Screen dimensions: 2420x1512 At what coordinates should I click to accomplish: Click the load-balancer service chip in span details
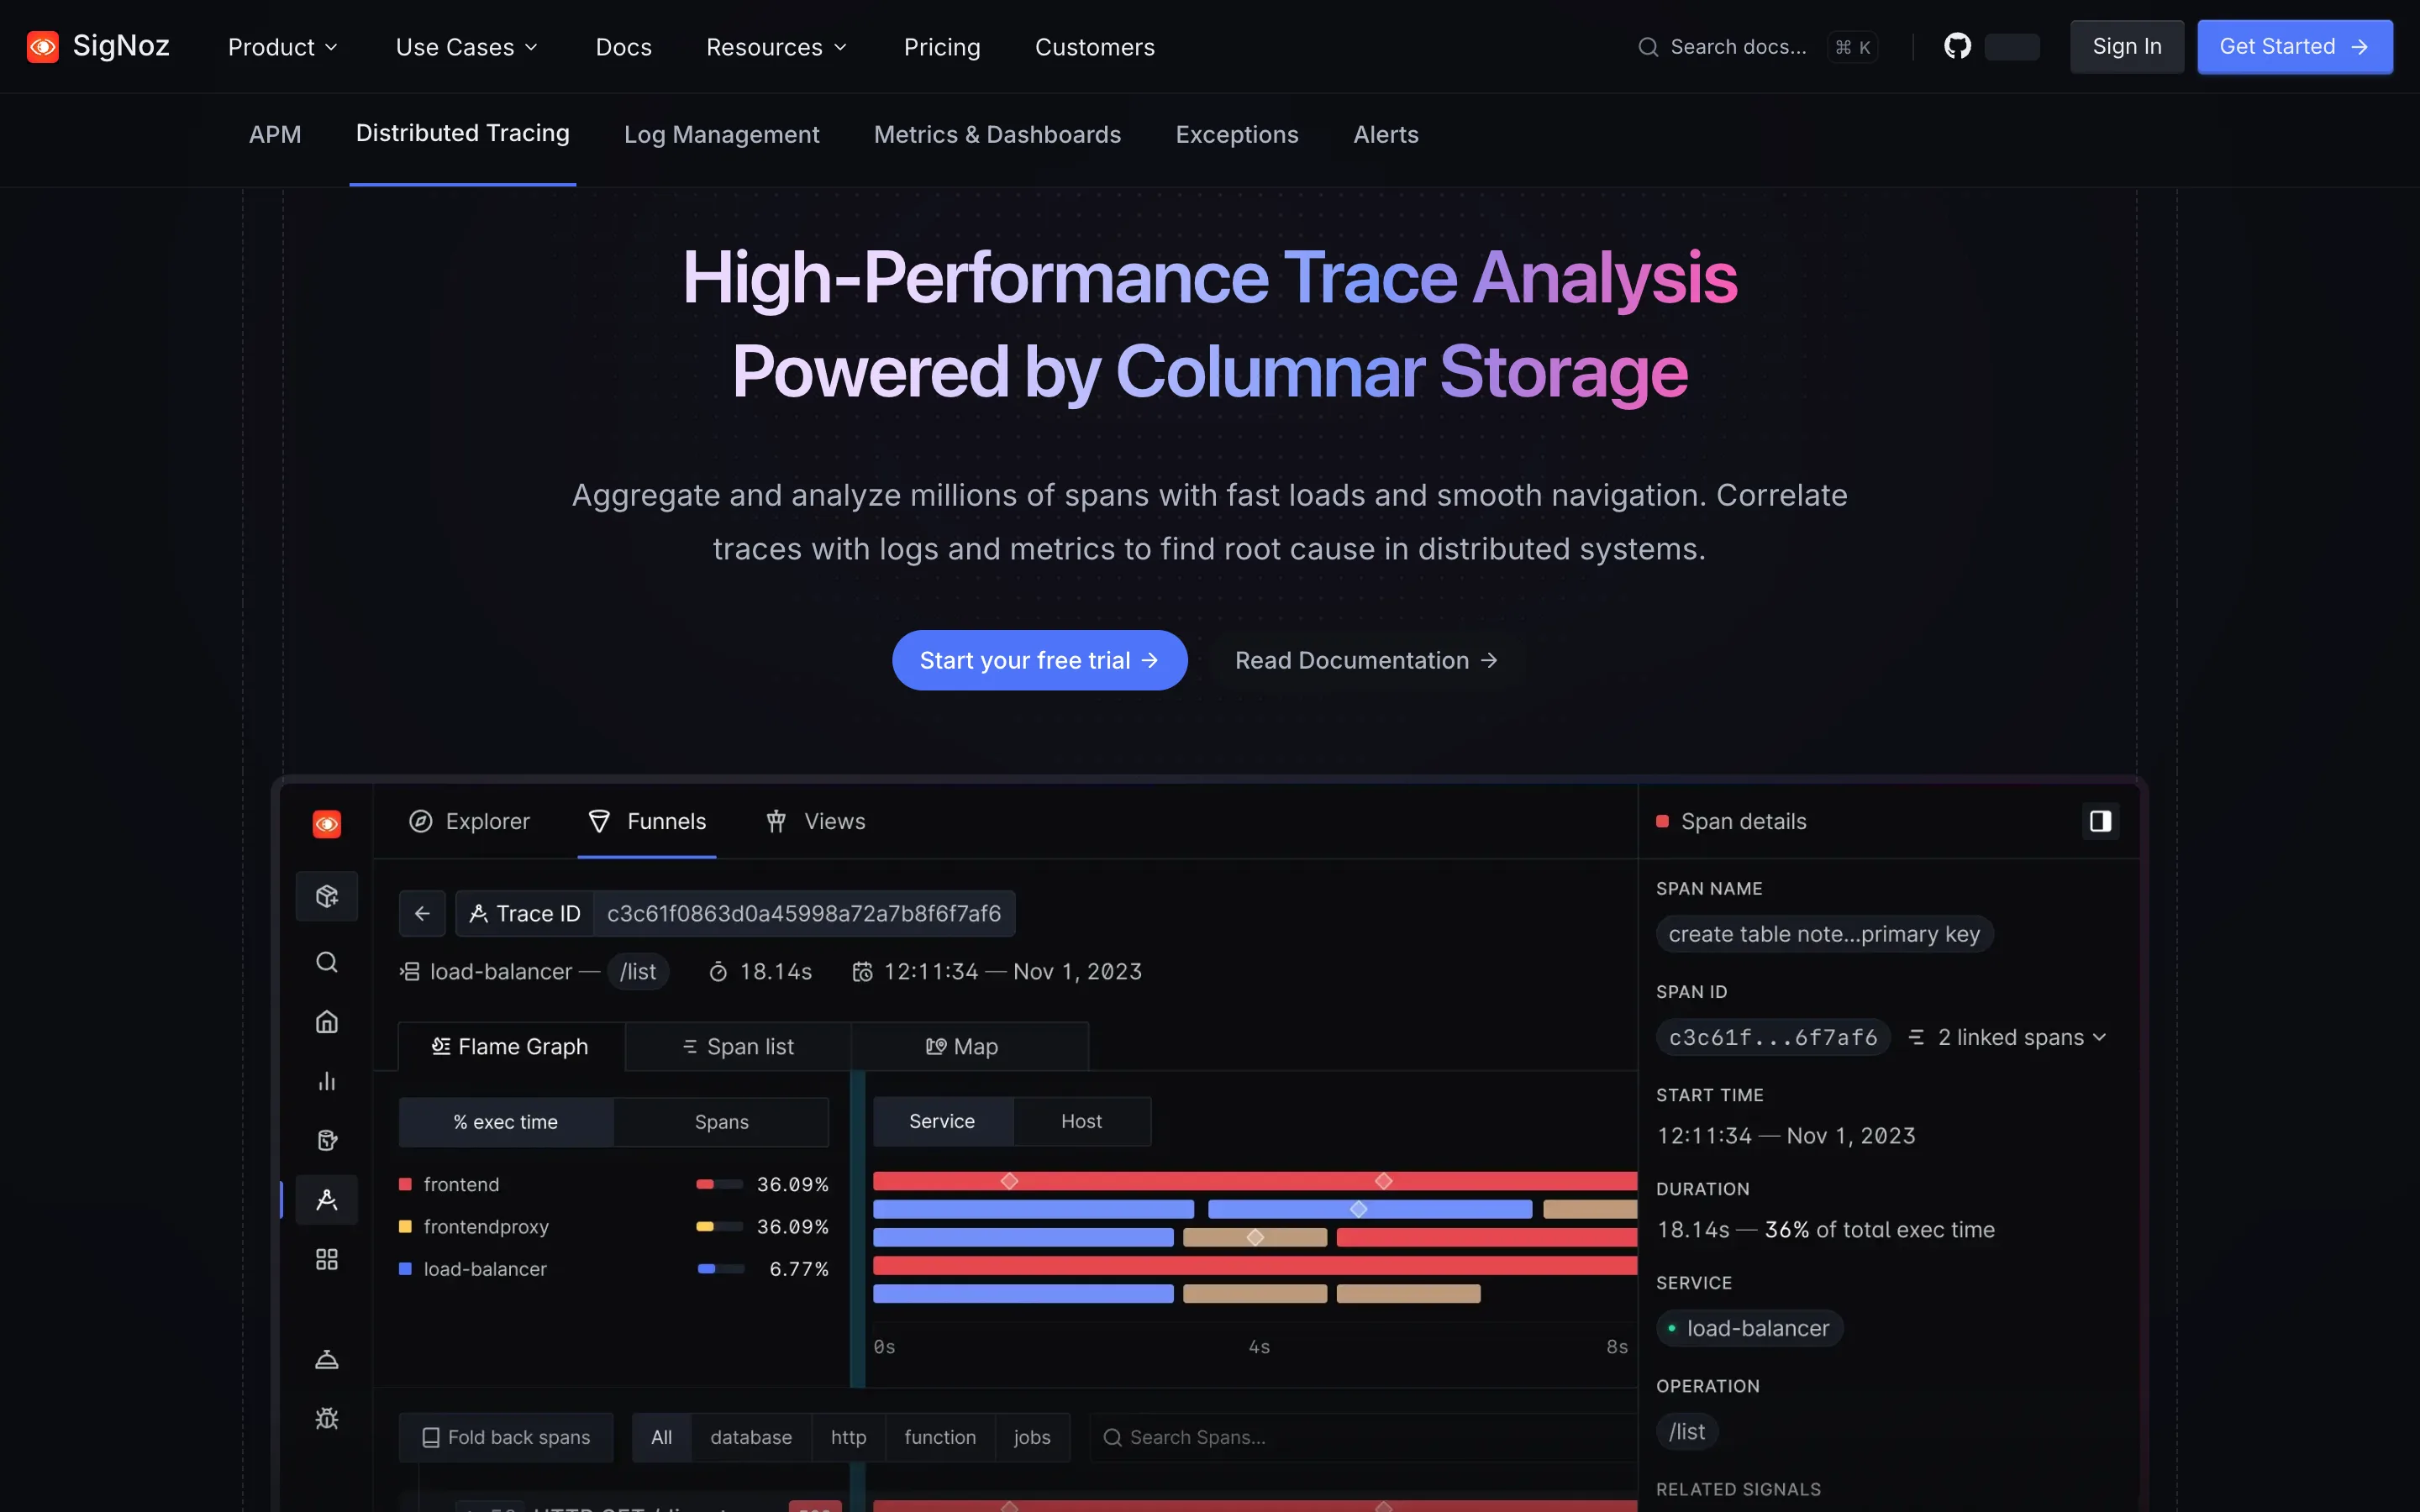click(1750, 1328)
